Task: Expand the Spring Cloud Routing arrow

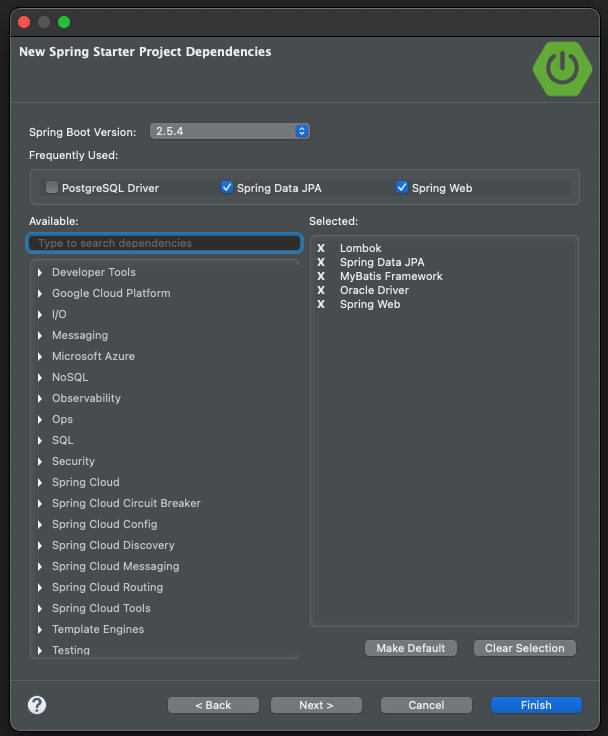Action: [40, 588]
